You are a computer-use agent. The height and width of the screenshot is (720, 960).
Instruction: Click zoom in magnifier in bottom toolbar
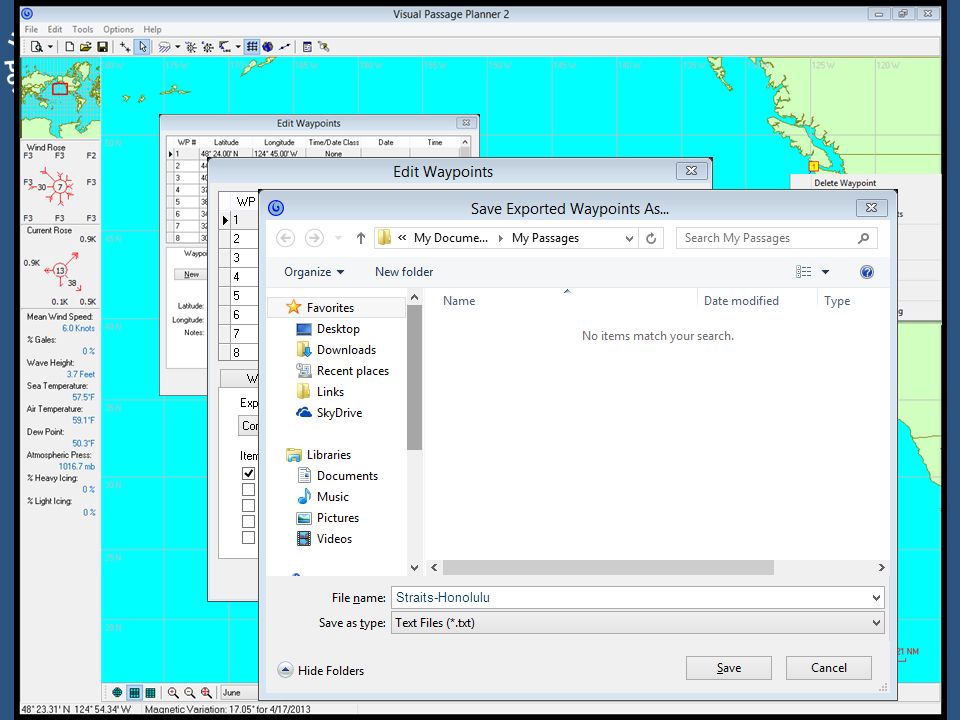coord(173,692)
